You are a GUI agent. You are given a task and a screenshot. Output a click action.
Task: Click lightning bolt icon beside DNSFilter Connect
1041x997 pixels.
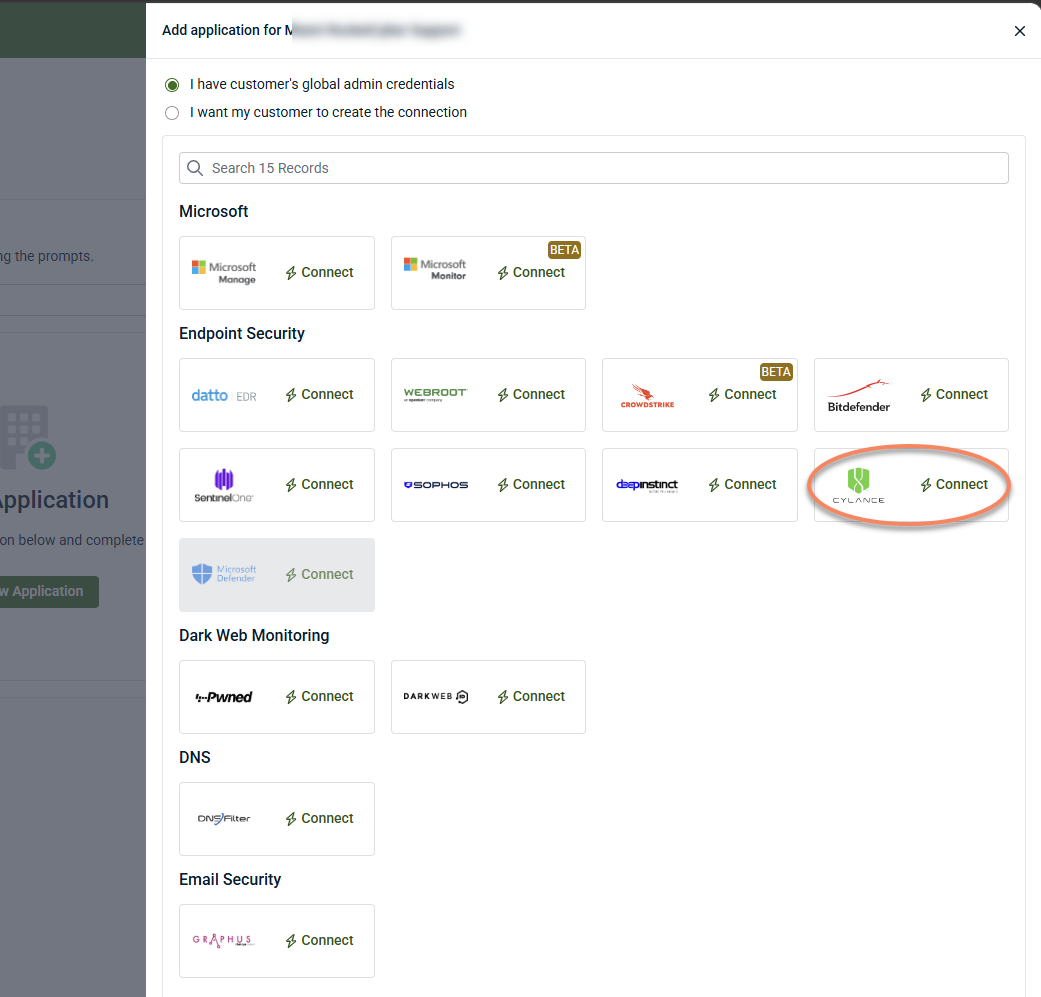[291, 820]
